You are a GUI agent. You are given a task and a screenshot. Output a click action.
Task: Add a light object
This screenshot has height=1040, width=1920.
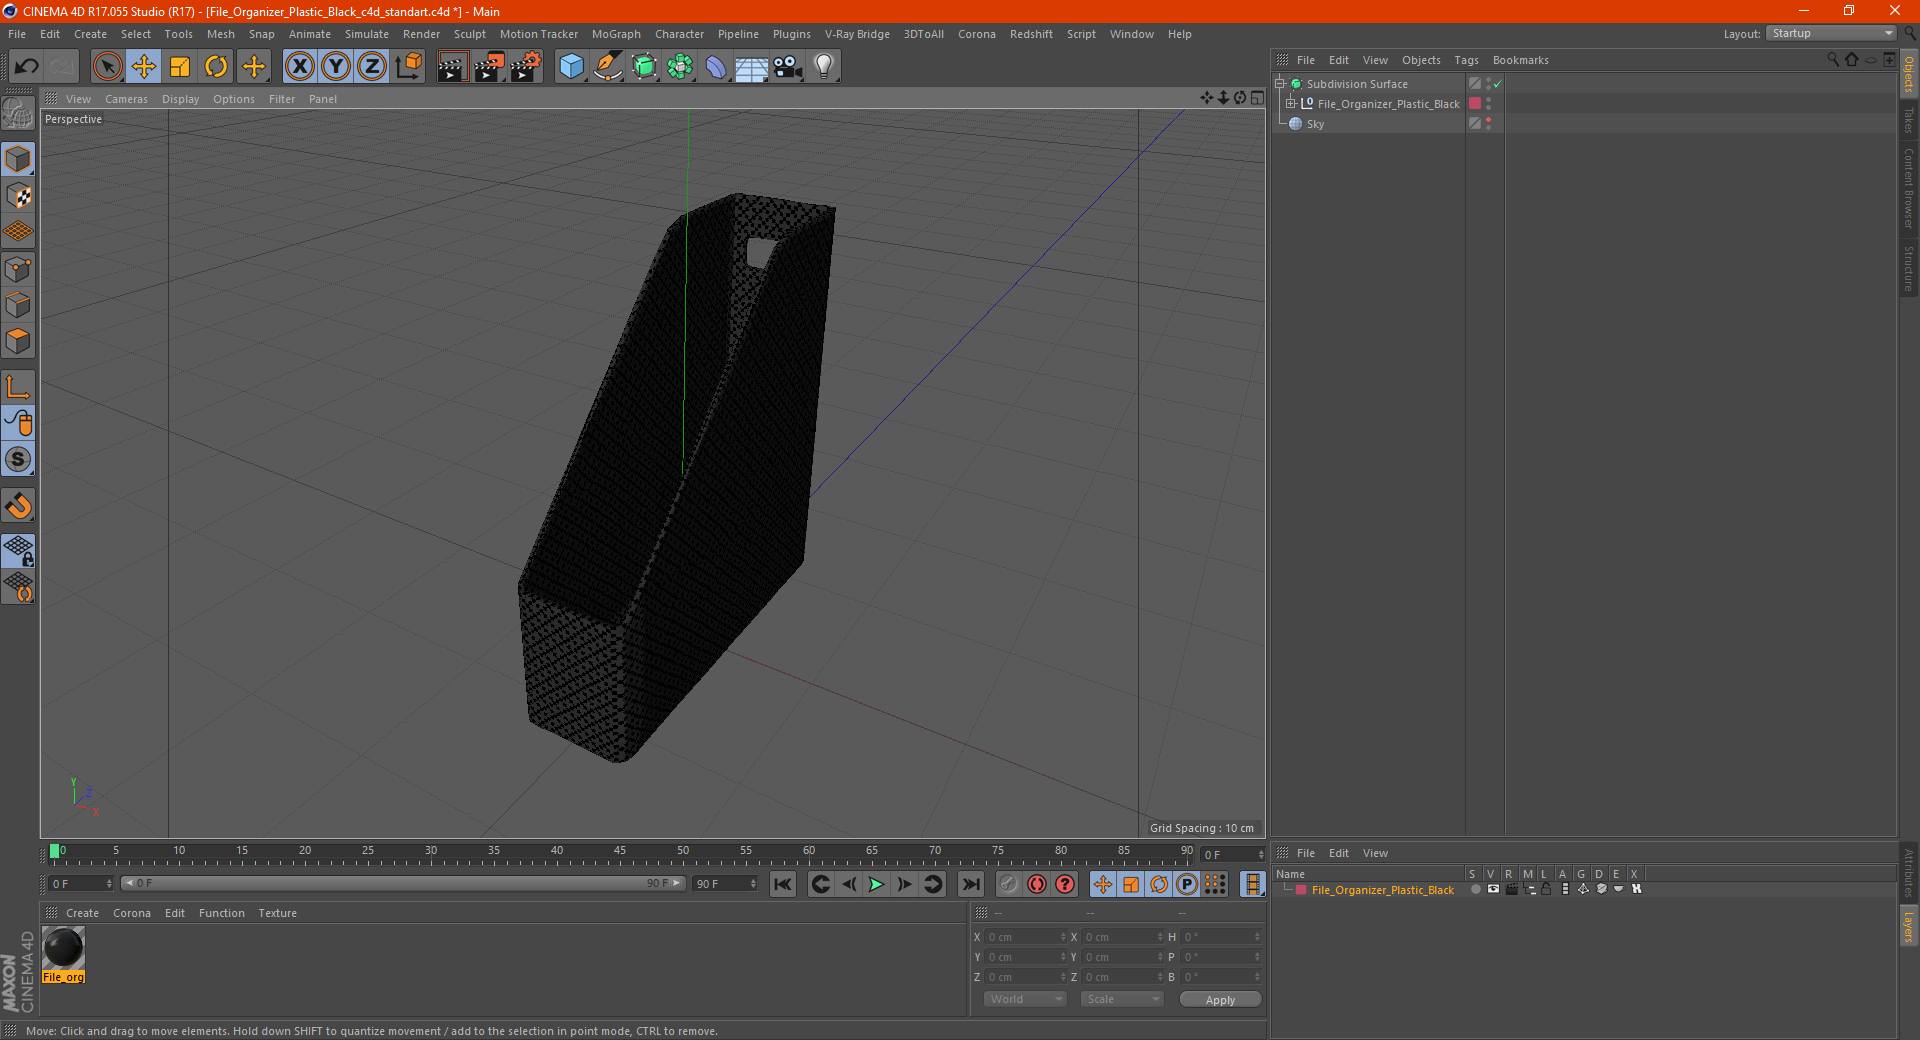[x=824, y=67]
